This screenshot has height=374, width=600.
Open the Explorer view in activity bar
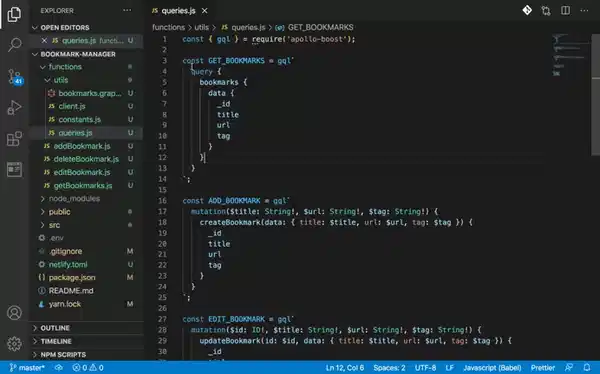[x=14, y=14]
